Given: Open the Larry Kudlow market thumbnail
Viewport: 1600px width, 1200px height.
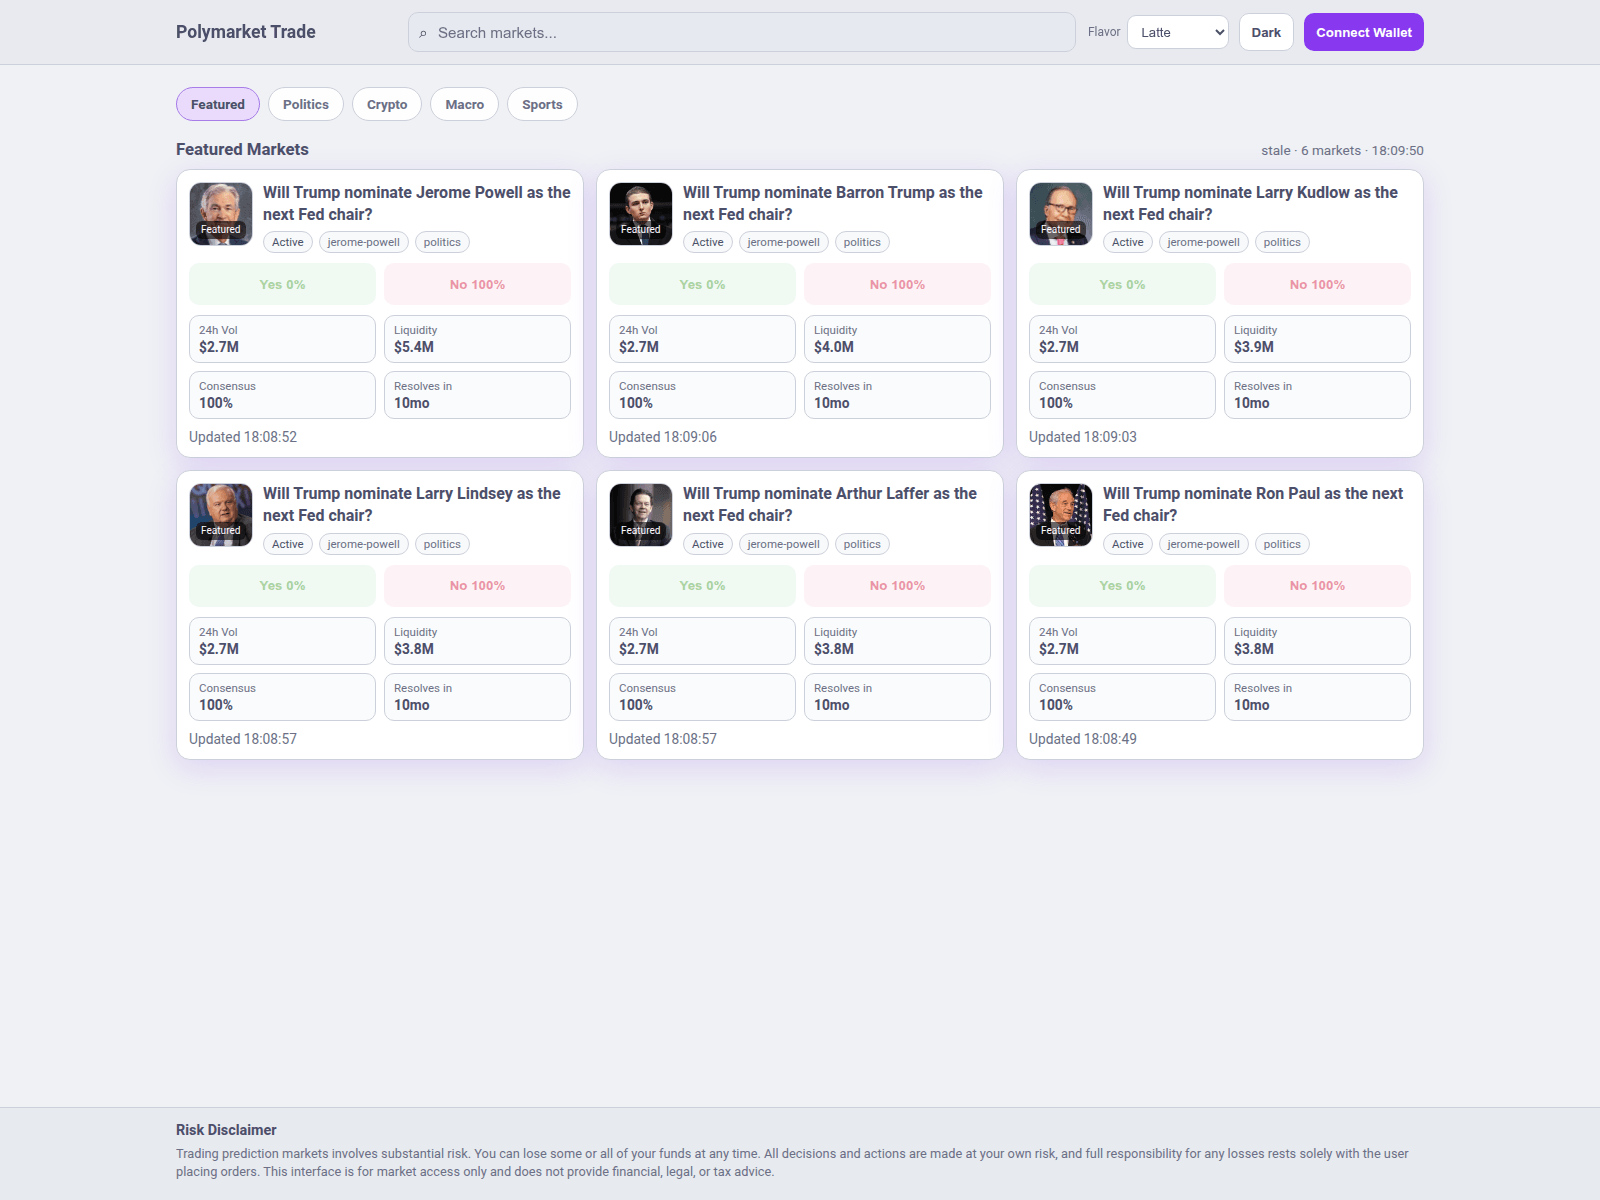Looking at the screenshot, I should 1061,213.
